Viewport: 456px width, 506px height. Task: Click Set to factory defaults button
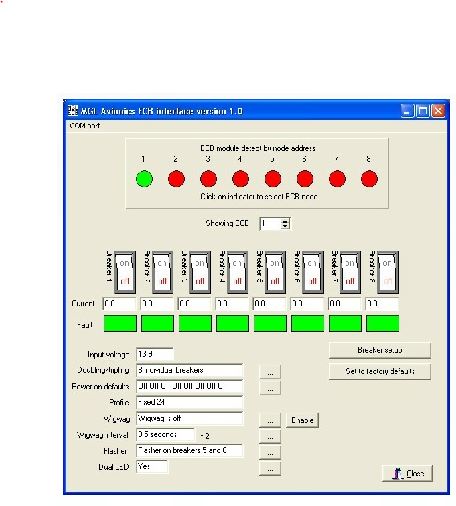point(380,371)
